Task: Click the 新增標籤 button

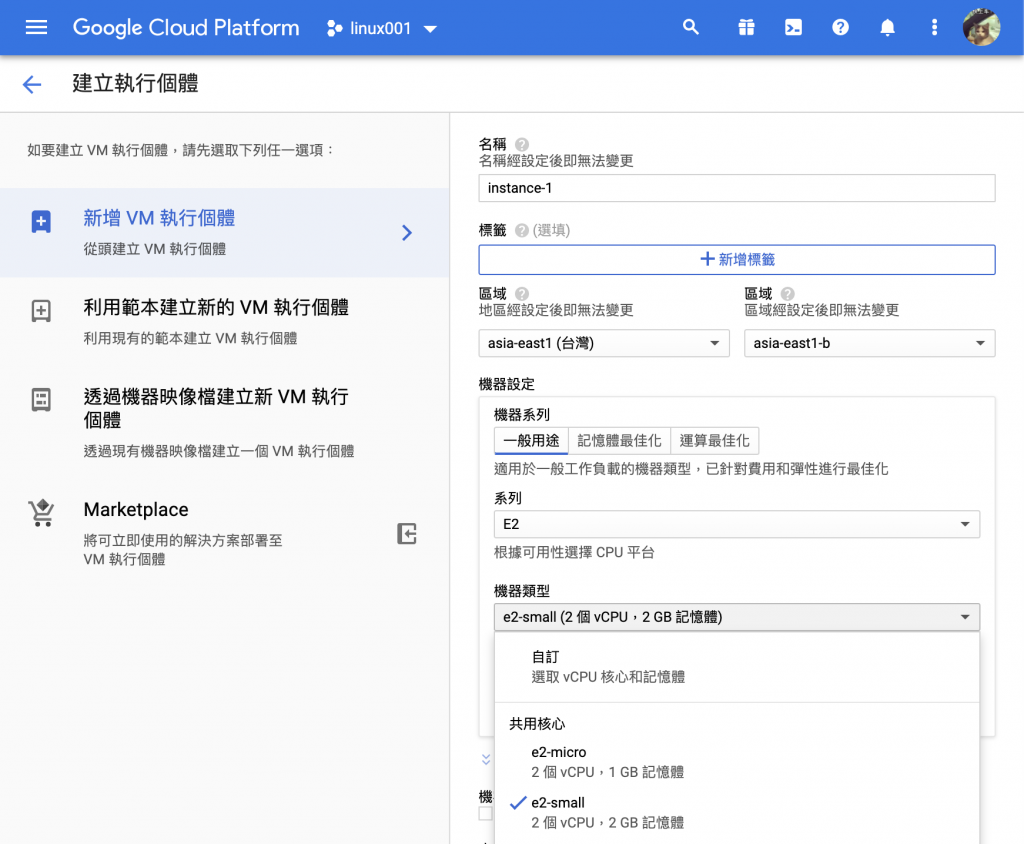Action: click(737, 259)
